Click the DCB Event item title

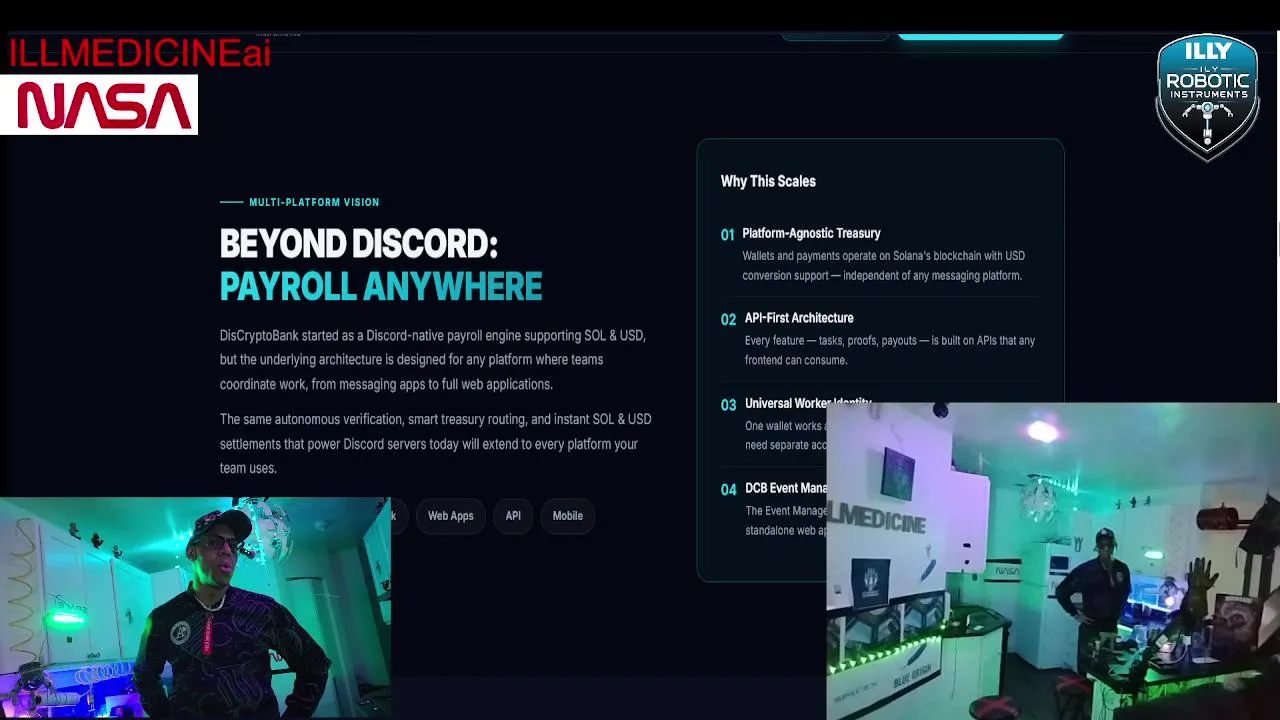click(786, 488)
